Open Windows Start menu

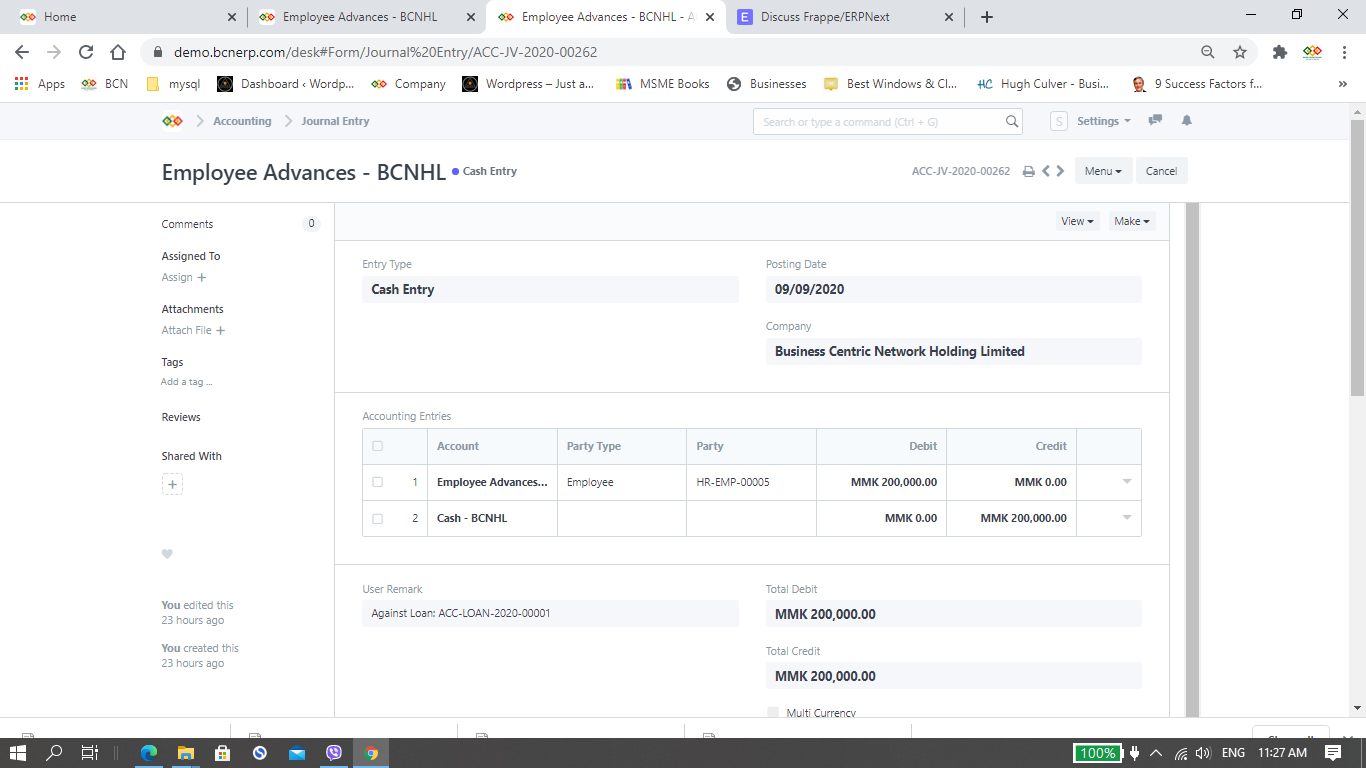tap(18, 753)
